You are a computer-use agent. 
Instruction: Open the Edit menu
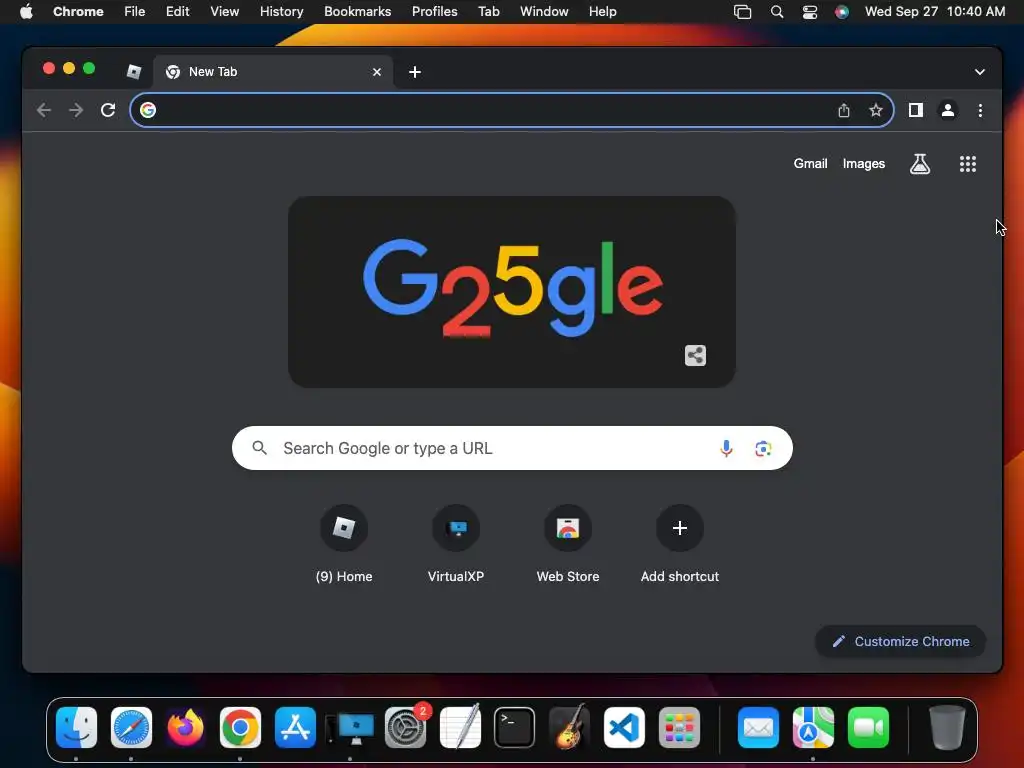tap(177, 12)
